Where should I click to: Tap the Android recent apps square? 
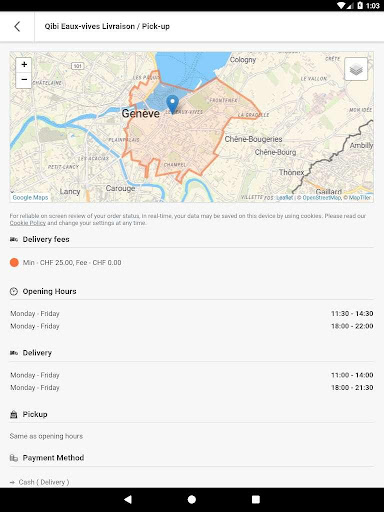[256, 499]
